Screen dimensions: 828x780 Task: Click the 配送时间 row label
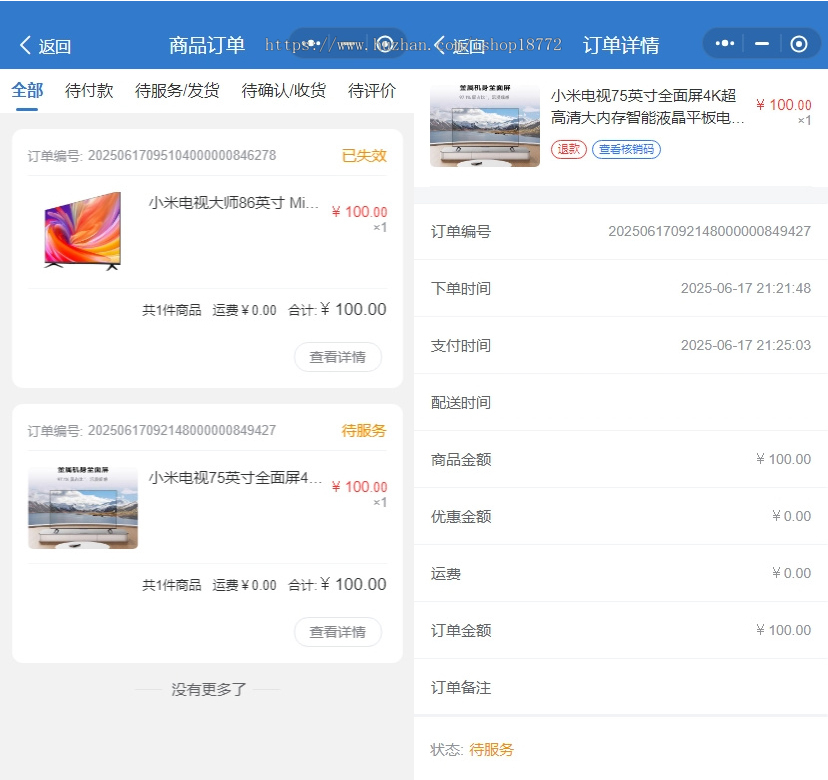[461, 402]
